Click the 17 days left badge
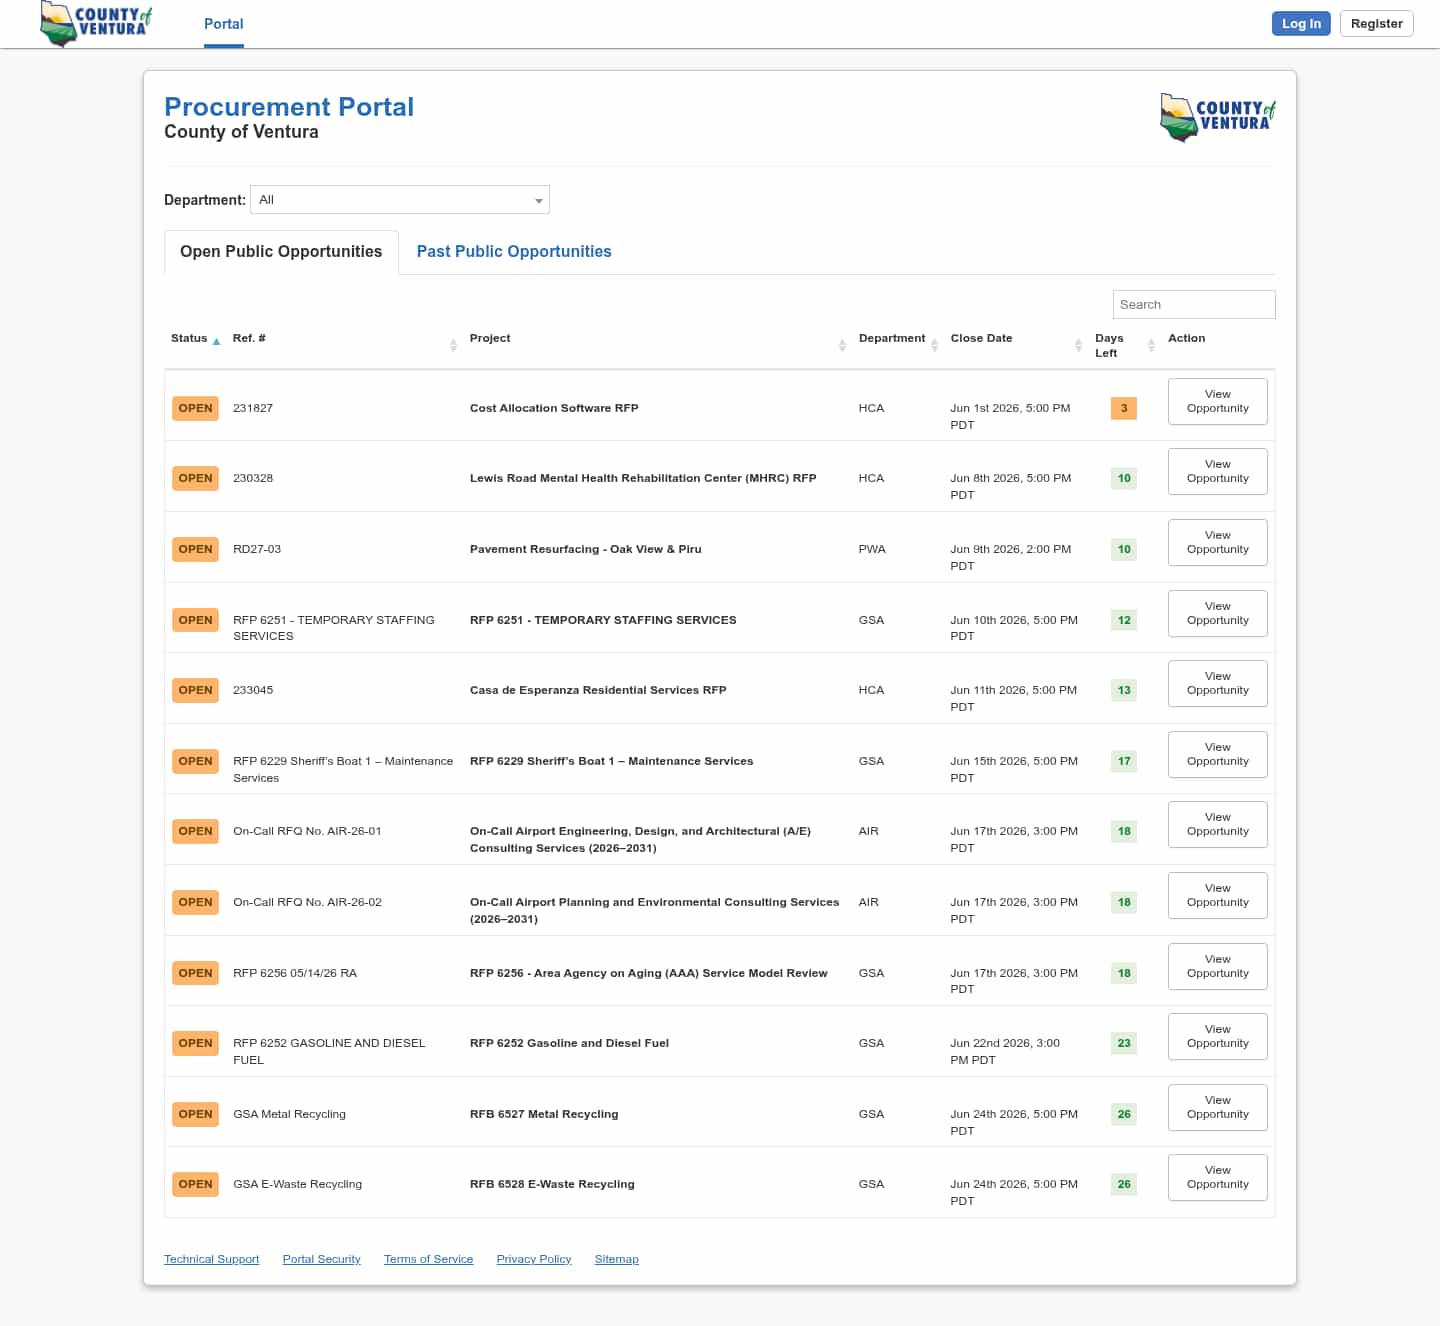 click(1124, 761)
